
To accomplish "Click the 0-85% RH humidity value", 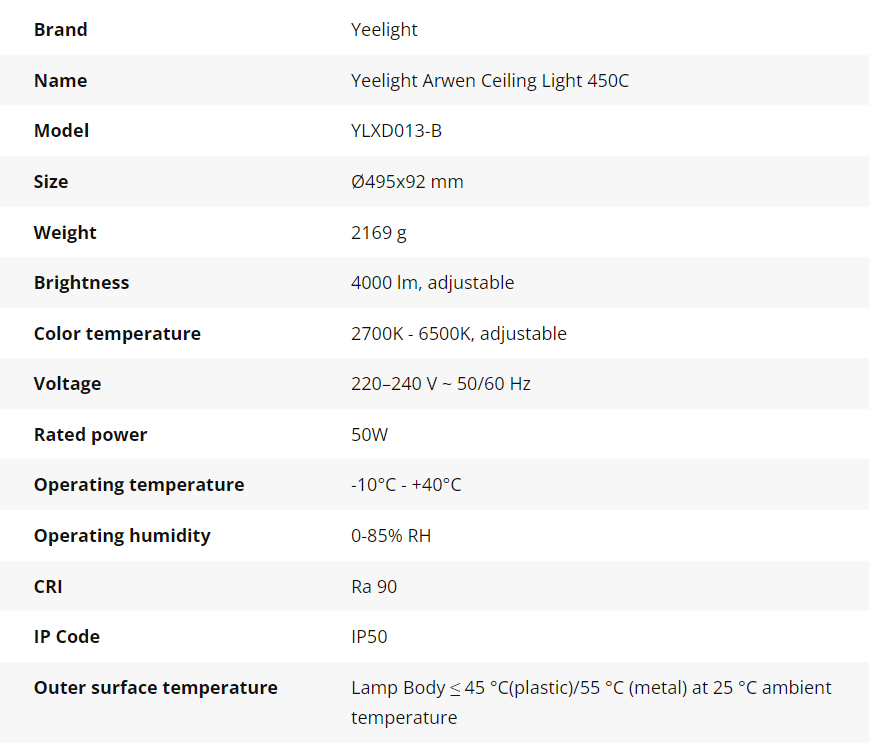I will click(x=391, y=536).
